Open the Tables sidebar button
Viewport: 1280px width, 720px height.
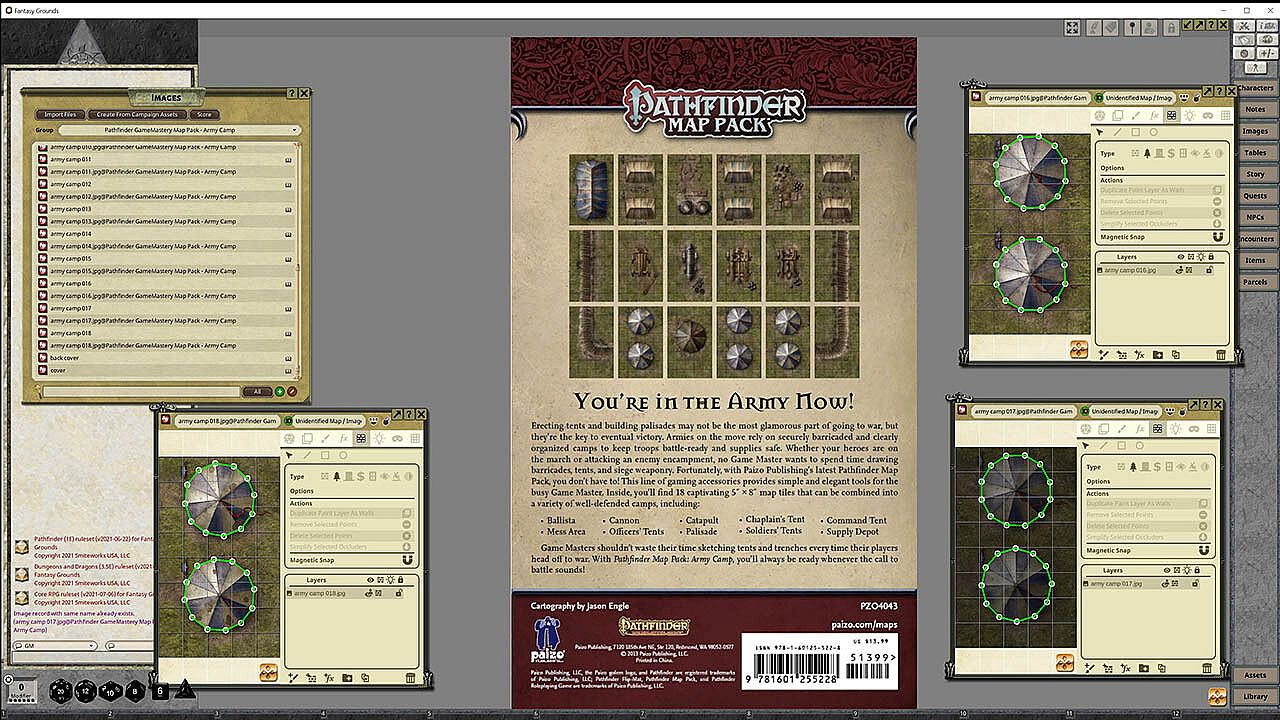pos(1255,153)
